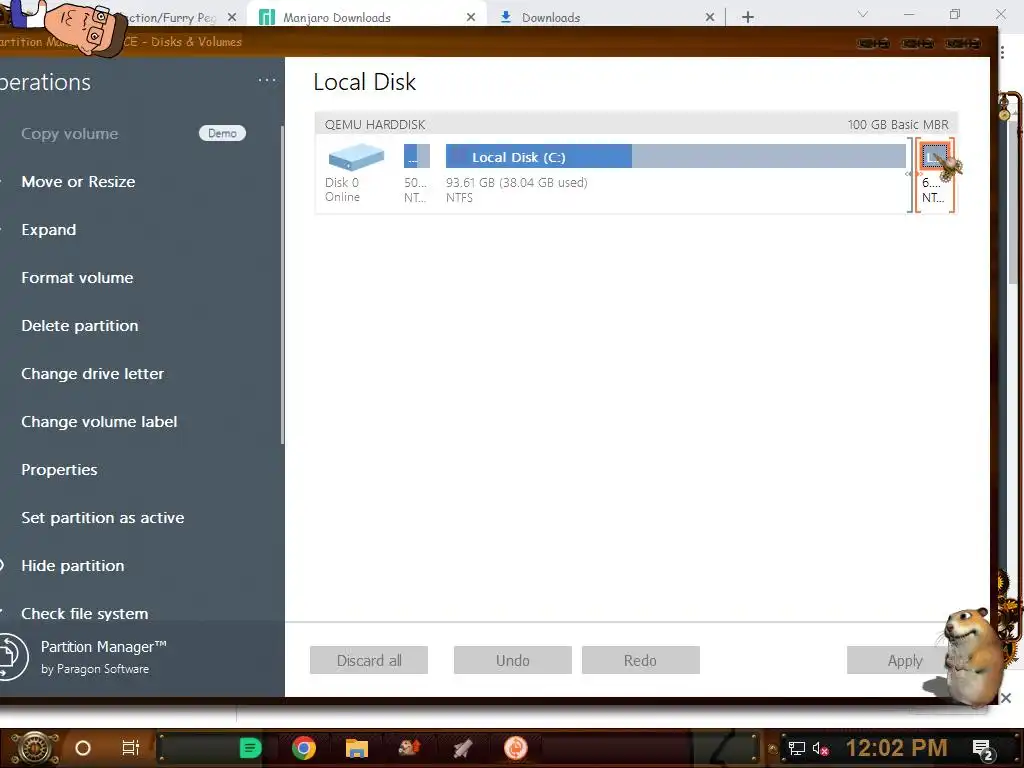Screen dimensions: 1024x768
Task: Run Check file system operation
Action: point(85,613)
